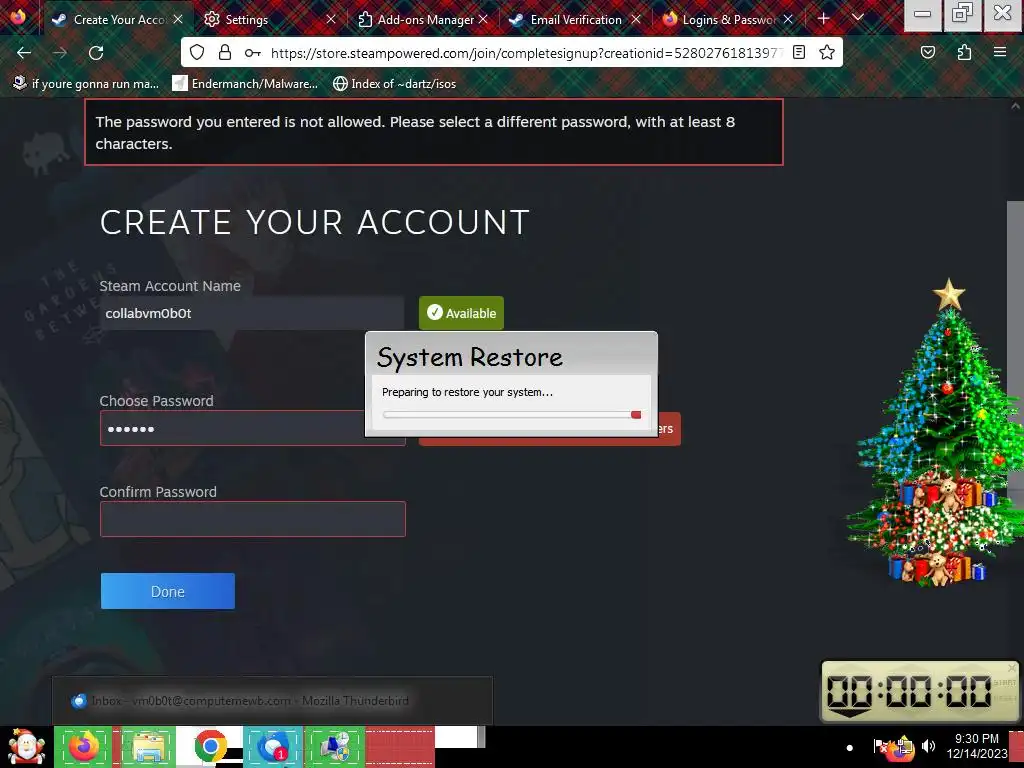Open the taskbar clock showing 9:30 PM
Viewport: 1024px width, 768px height.
[976, 746]
